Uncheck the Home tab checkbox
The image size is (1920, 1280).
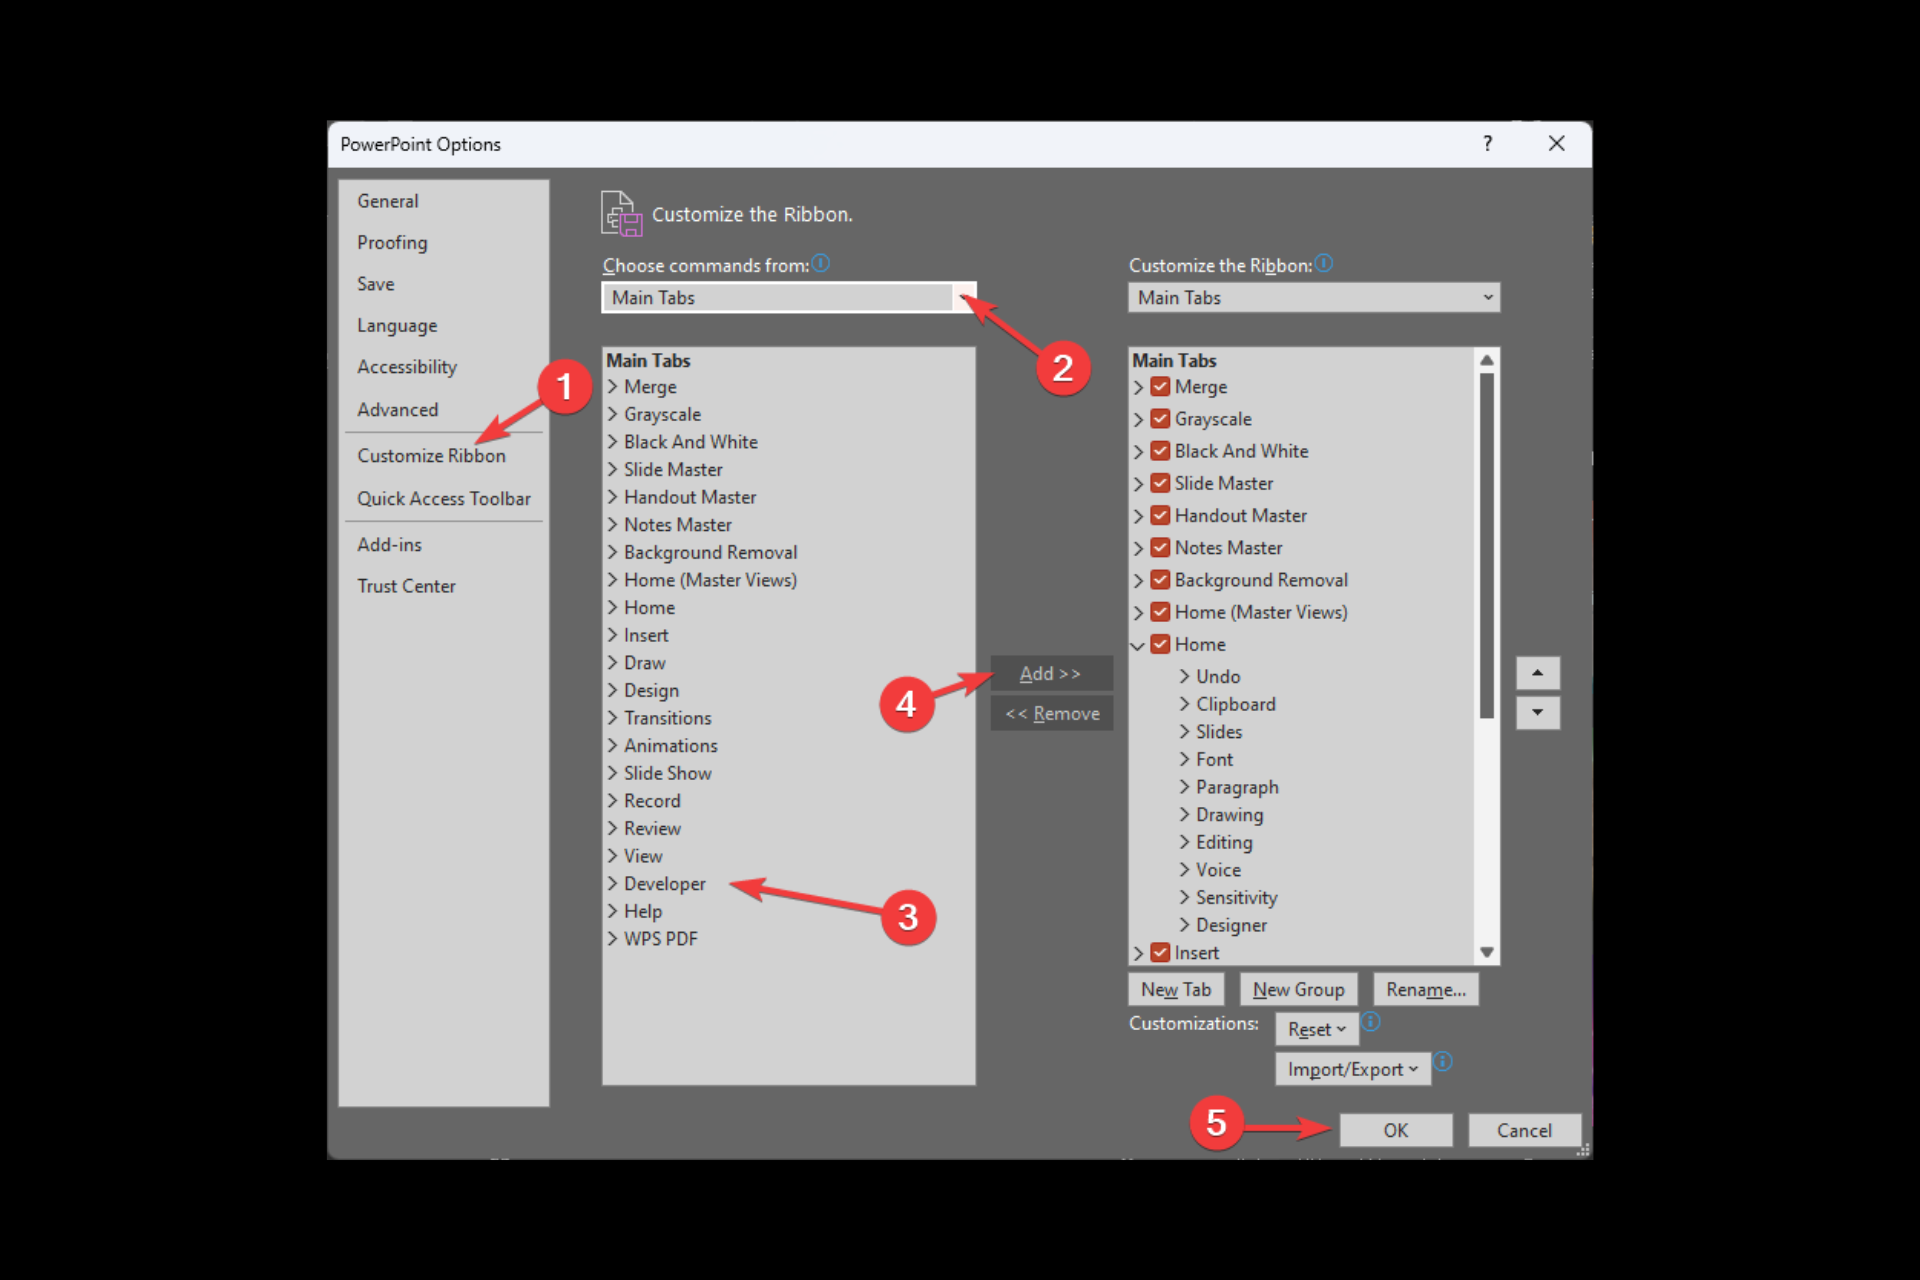(1160, 644)
